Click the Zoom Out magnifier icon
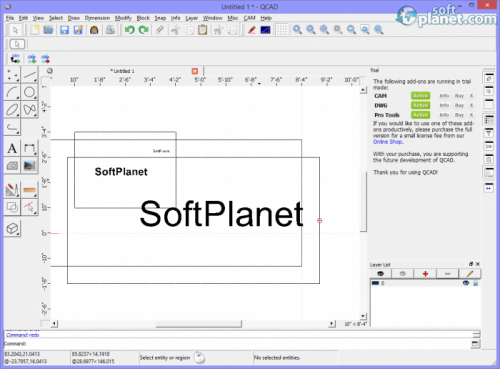500x369 pixels. coord(311,30)
